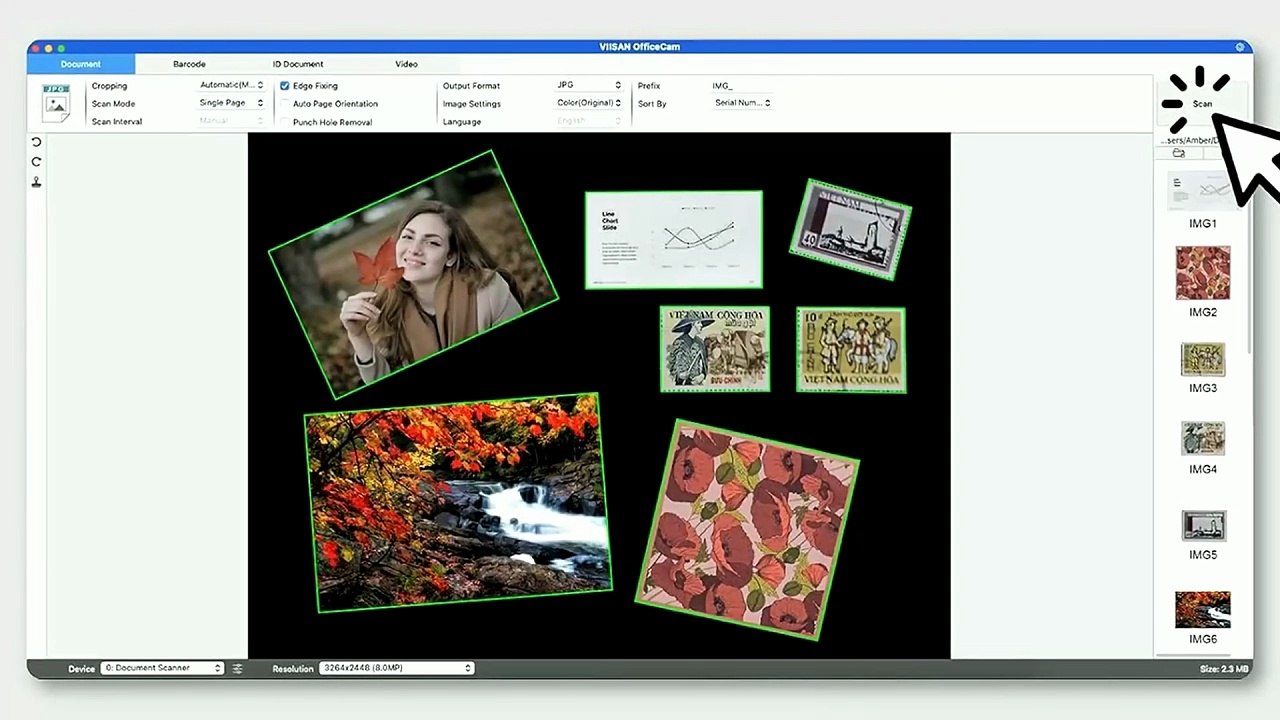Click the Size: 2.3 MB status text
This screenshot has height=720, width=1280.
tap(1224, 668)
